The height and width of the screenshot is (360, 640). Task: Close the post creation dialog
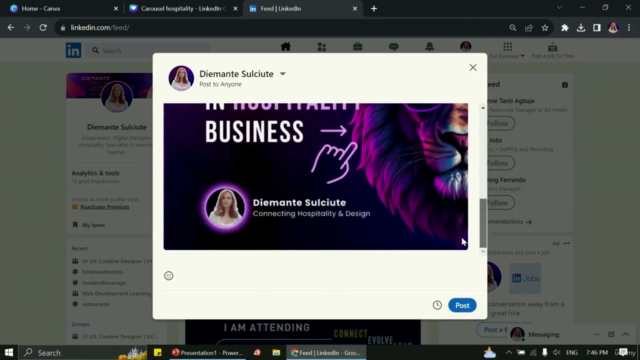pos(473,67)
